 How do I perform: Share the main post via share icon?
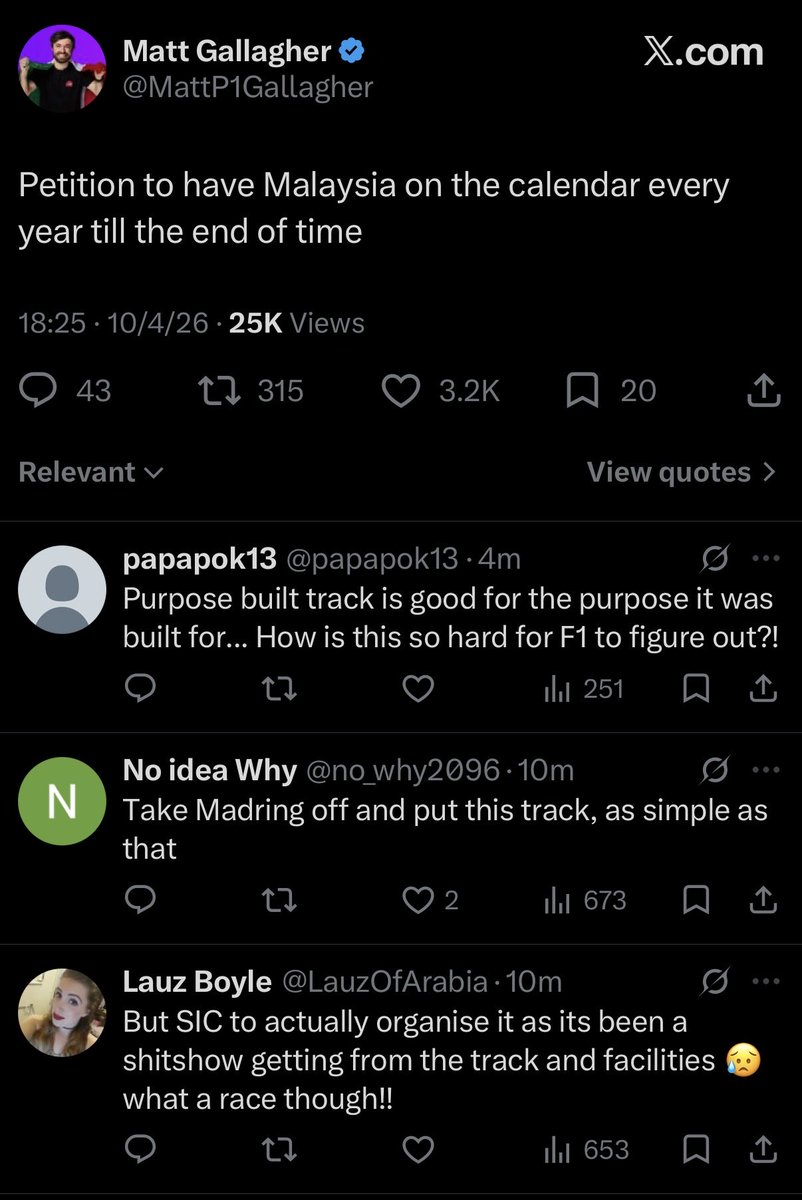763,390
